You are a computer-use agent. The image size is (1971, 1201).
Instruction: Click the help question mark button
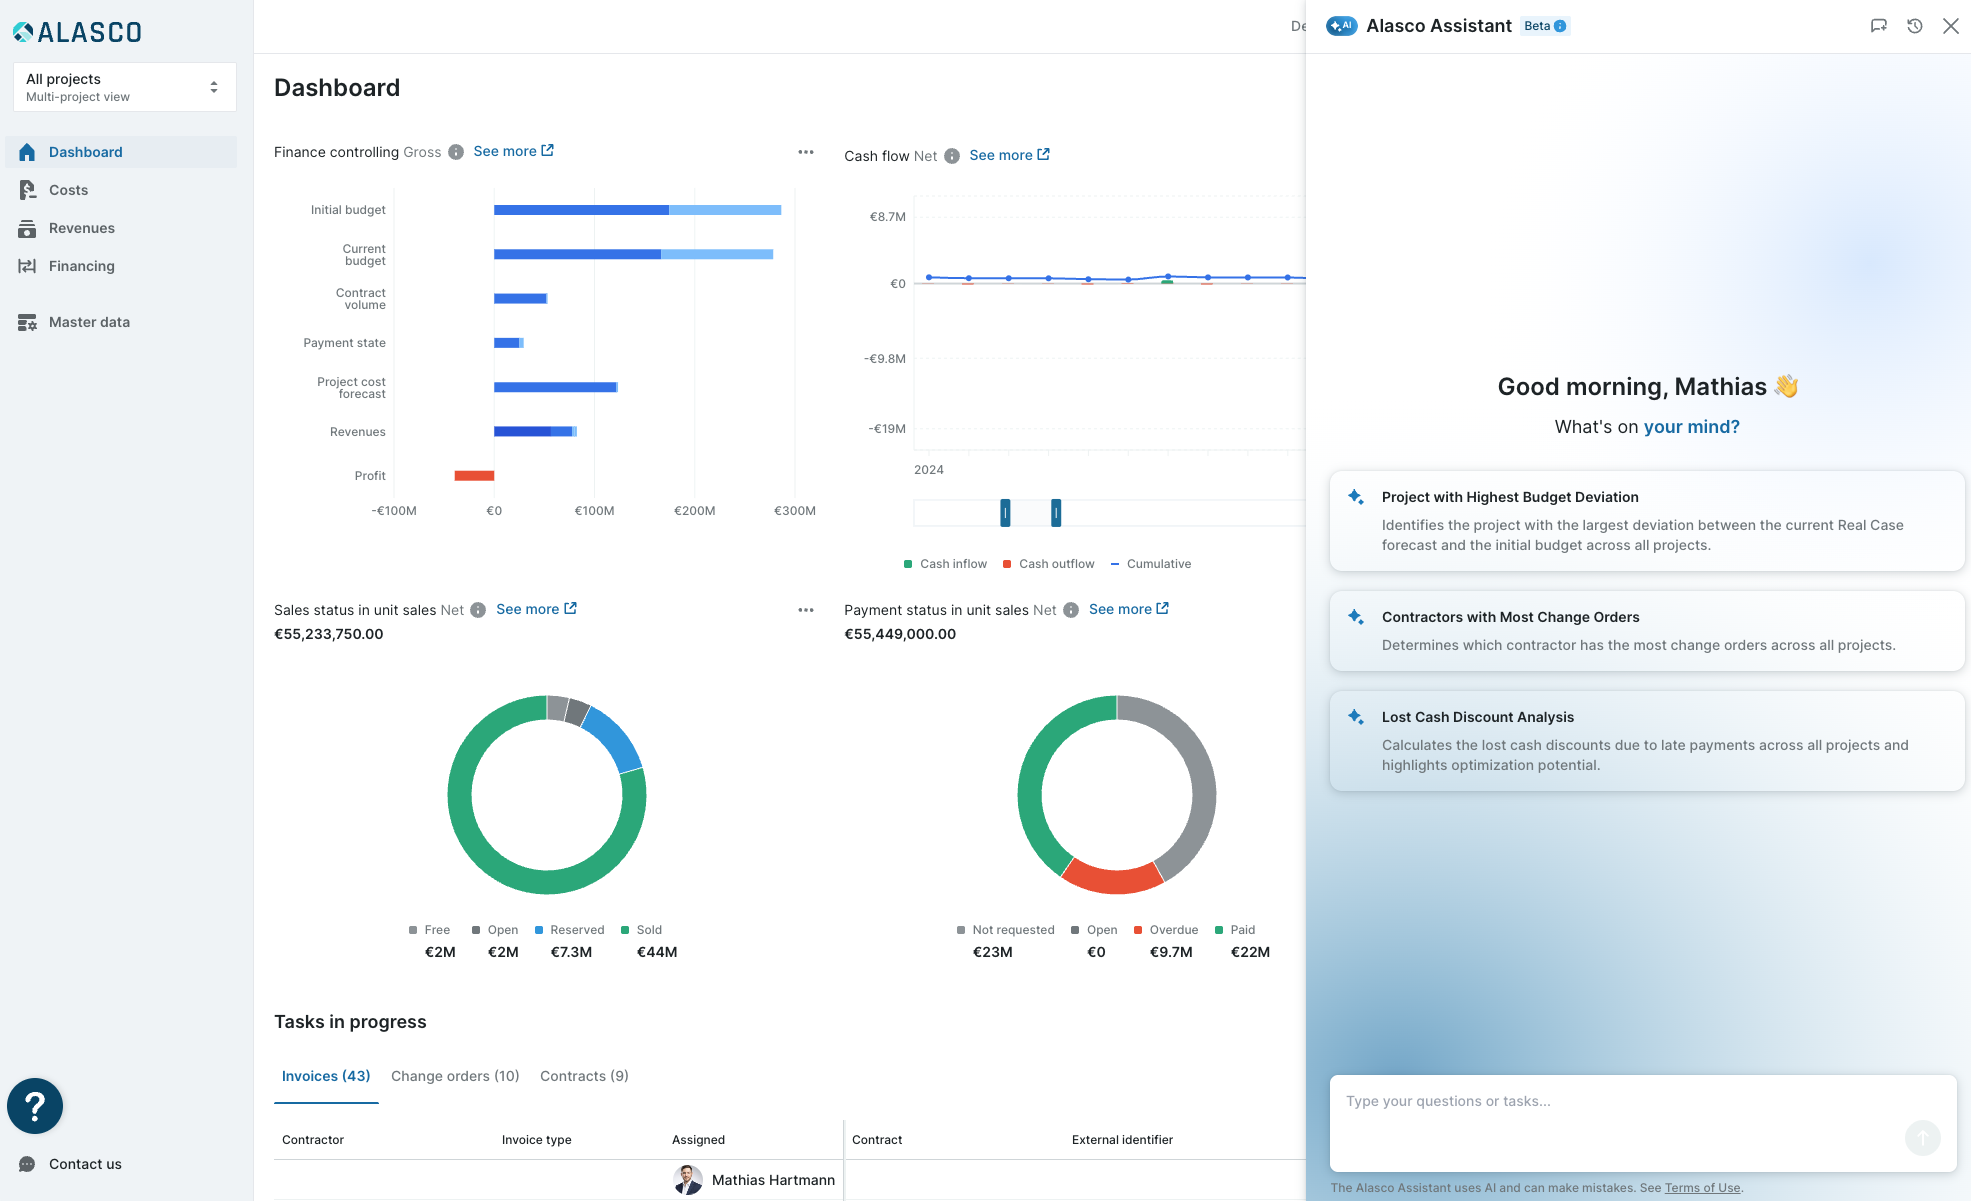pyautogui.click(x=35, y=1106)
